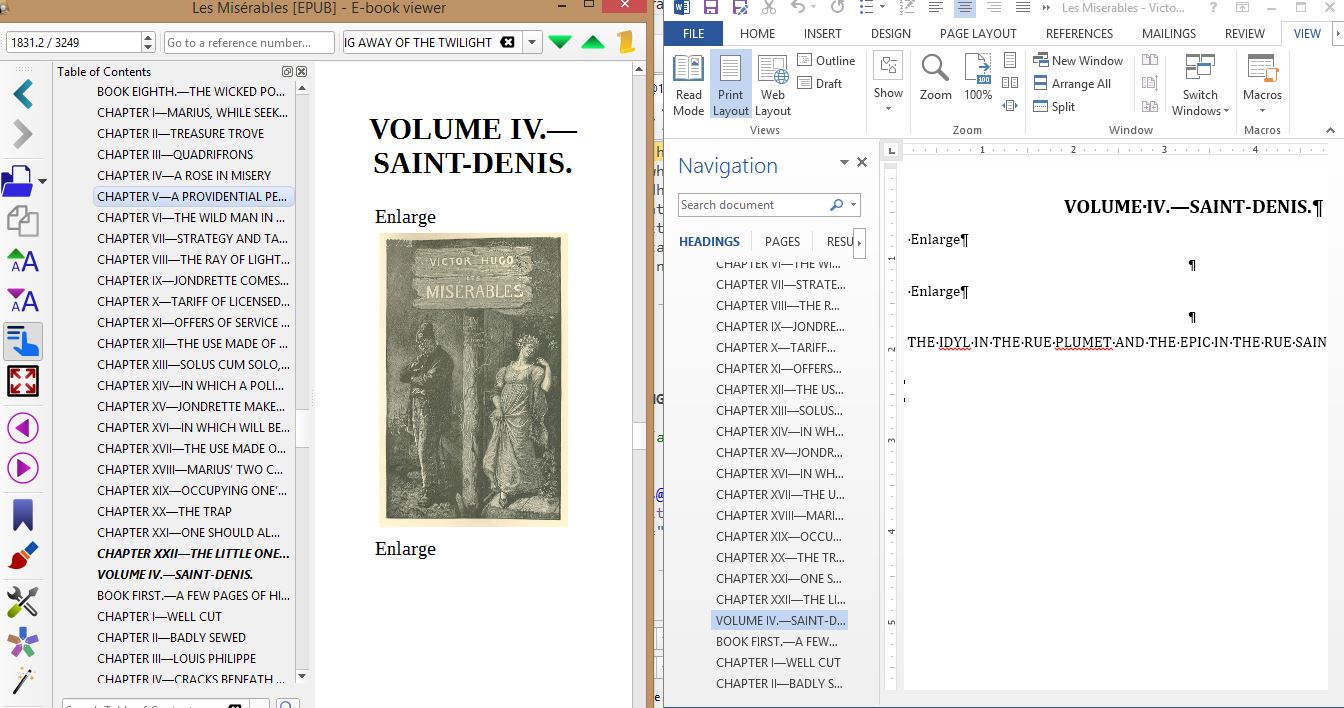
Task: Set zoom to 100% in Word
Action: click(977, 79)
